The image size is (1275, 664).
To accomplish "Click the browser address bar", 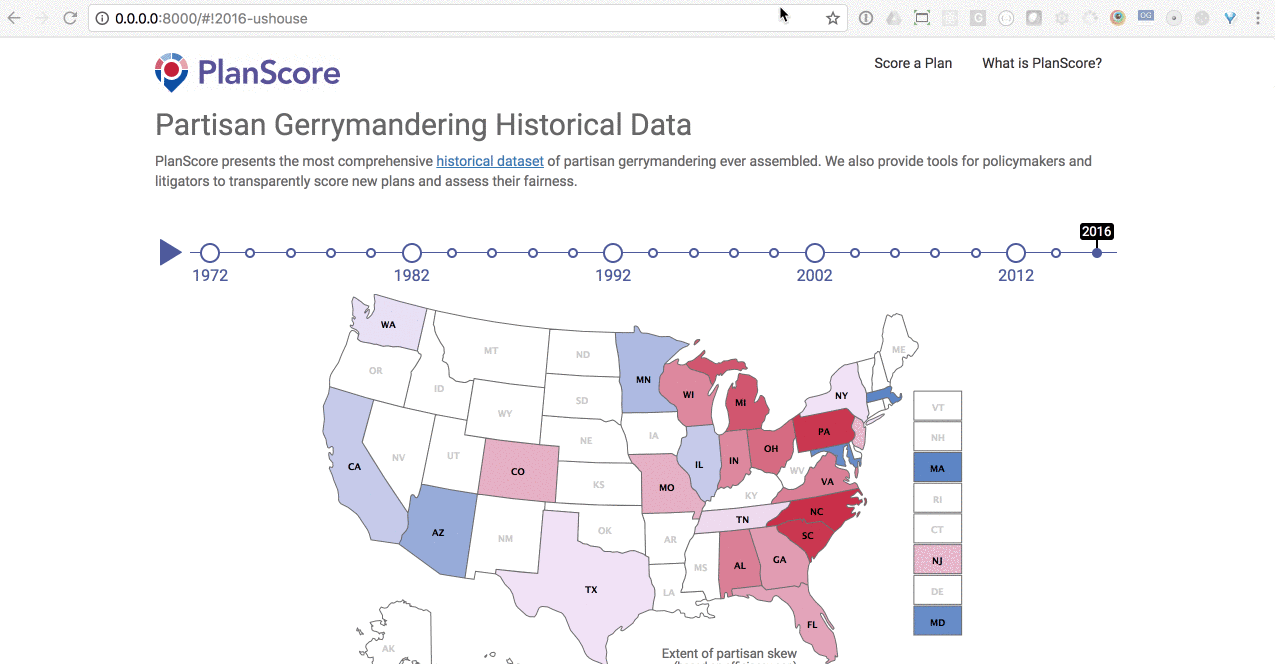I will tap(400, 17).
